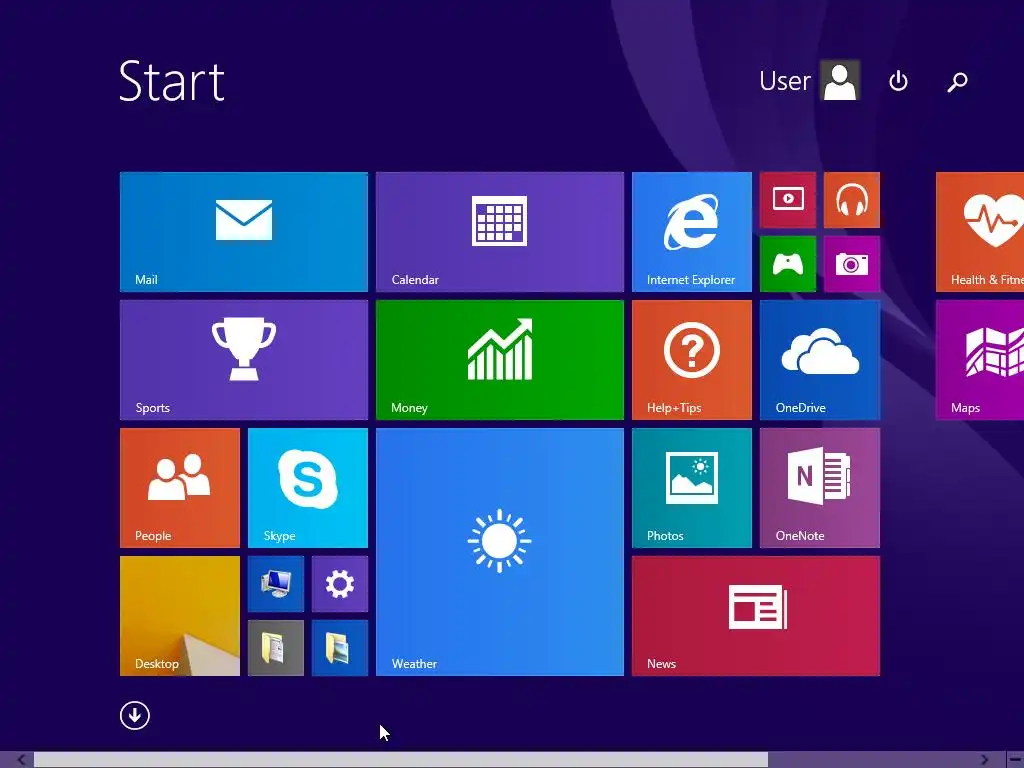
Task: Open the Photos tile
Action: pos(692,488)
